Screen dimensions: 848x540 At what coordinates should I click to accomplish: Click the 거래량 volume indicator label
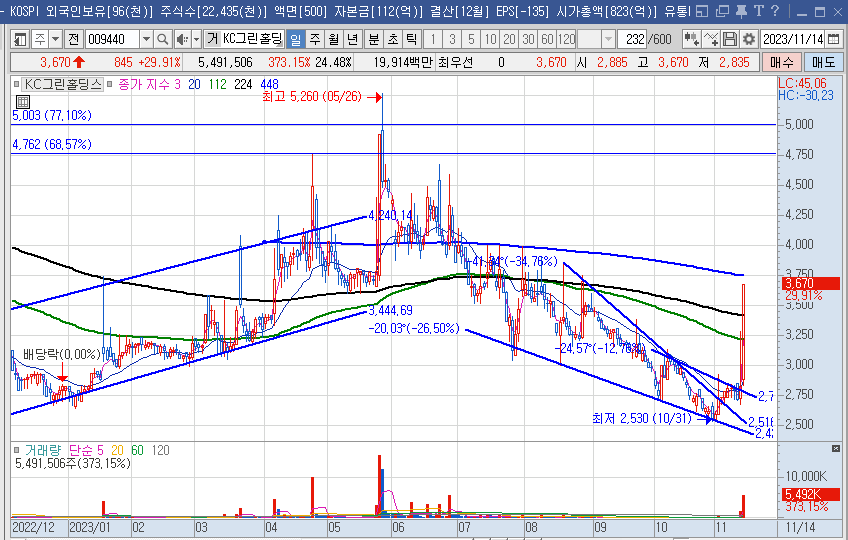point(43,450)
